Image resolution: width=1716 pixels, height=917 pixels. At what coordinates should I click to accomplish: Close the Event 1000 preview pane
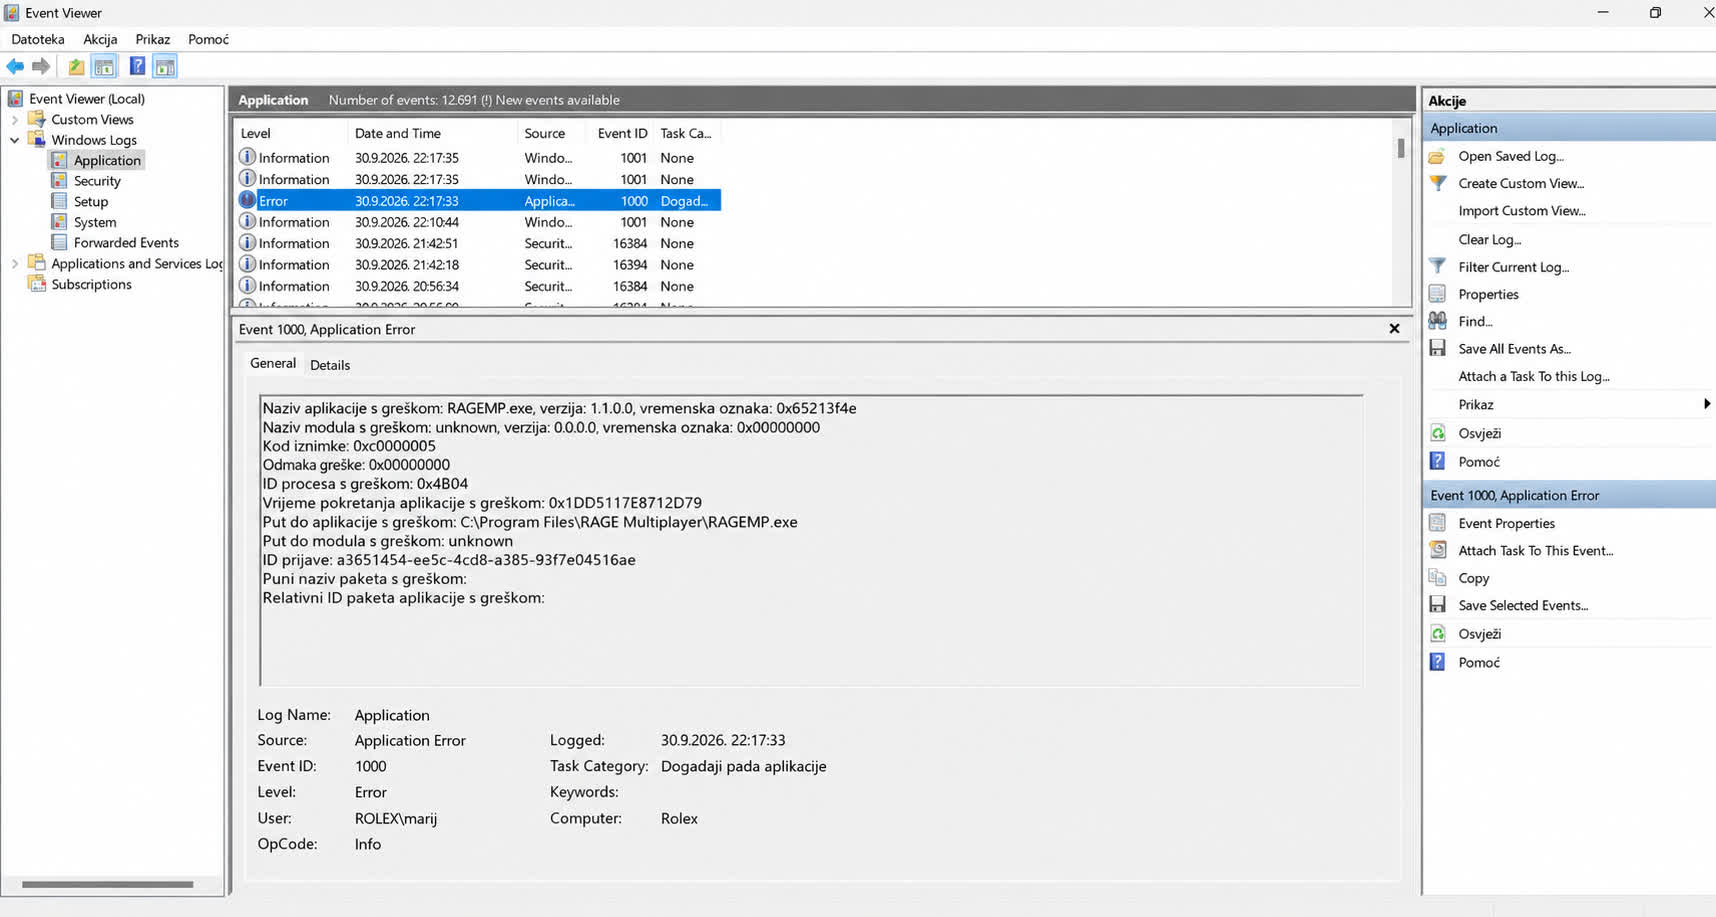(1394, 328)
